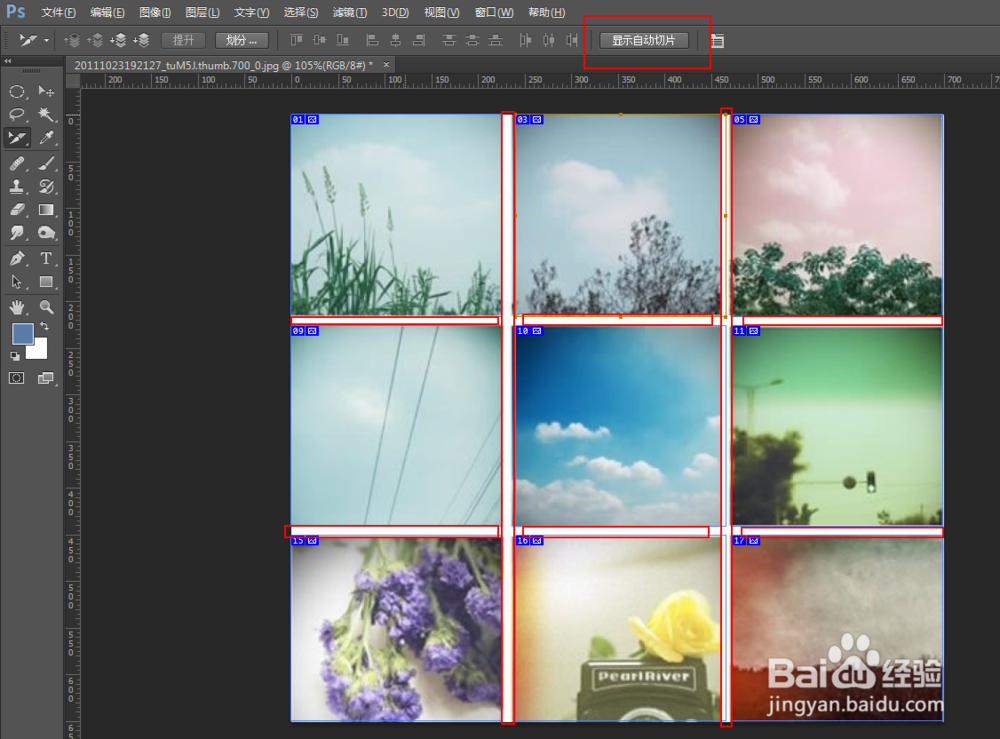Select the Magic Wand tool

(x=46, y=115)
